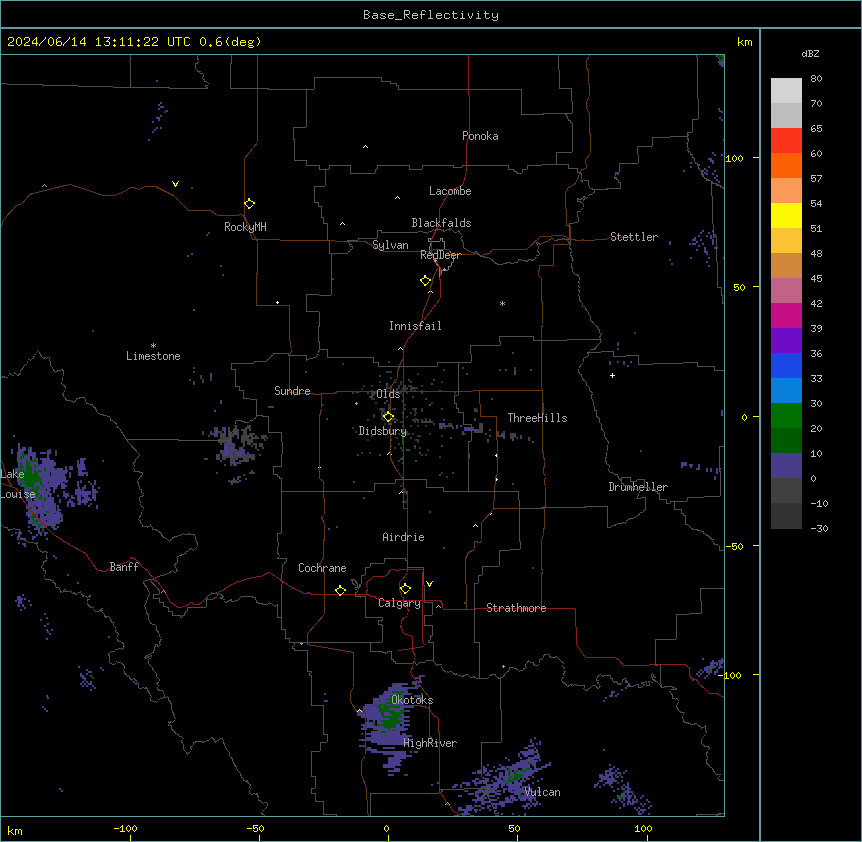
Task: Choose the indigo 10-0 dBZ legend swatch
Action: pyautogui.click(x=786, y=466)
